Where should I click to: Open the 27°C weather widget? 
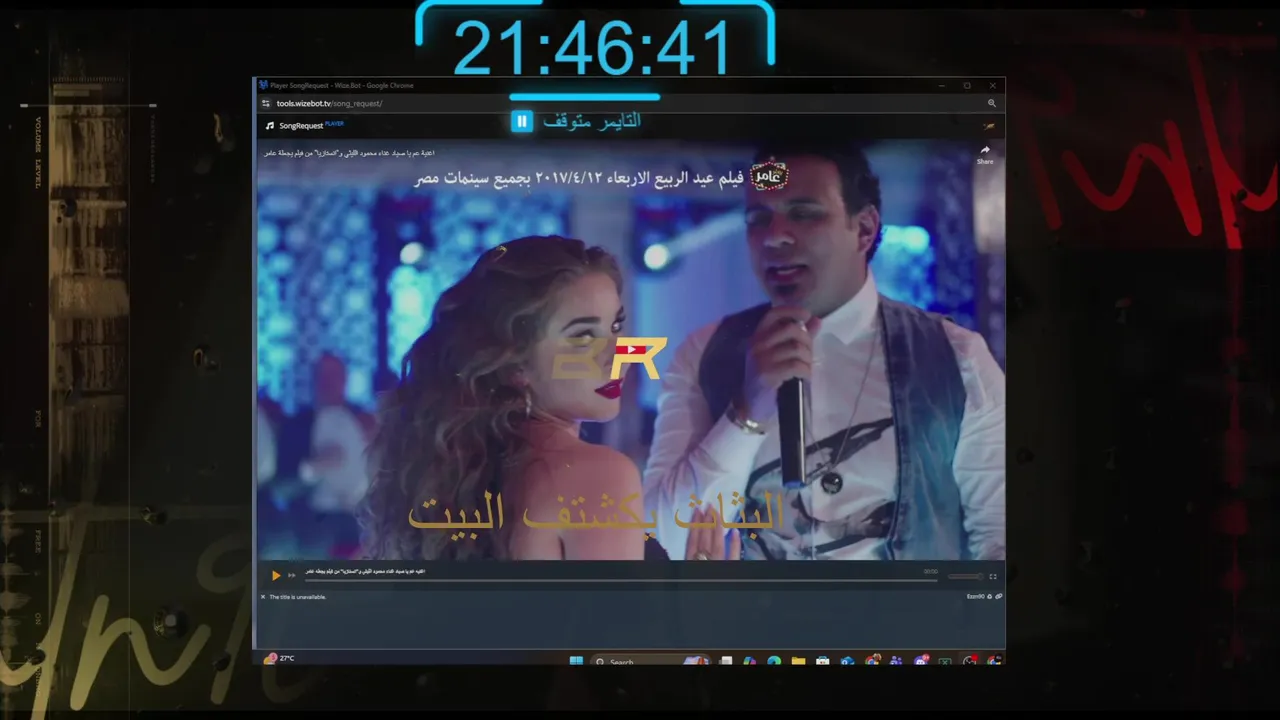pos(279,659)
